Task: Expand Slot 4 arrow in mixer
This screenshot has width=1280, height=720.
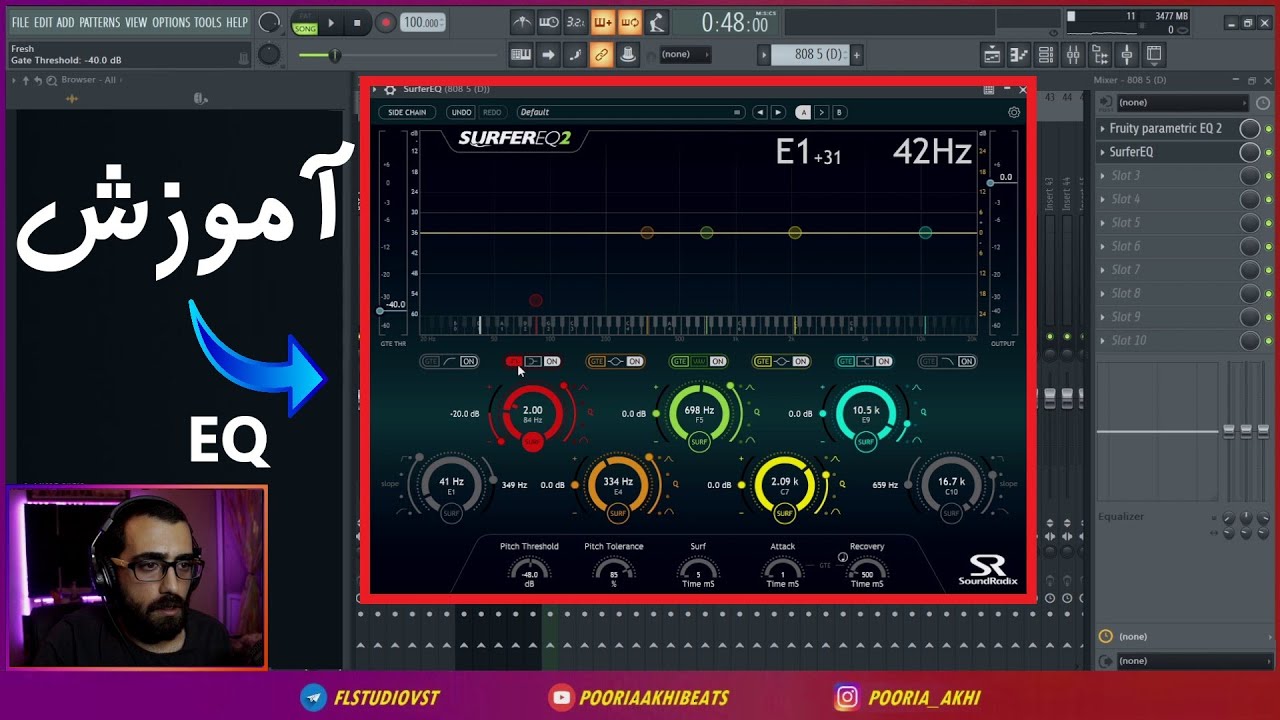Action: coord(1102,199)
